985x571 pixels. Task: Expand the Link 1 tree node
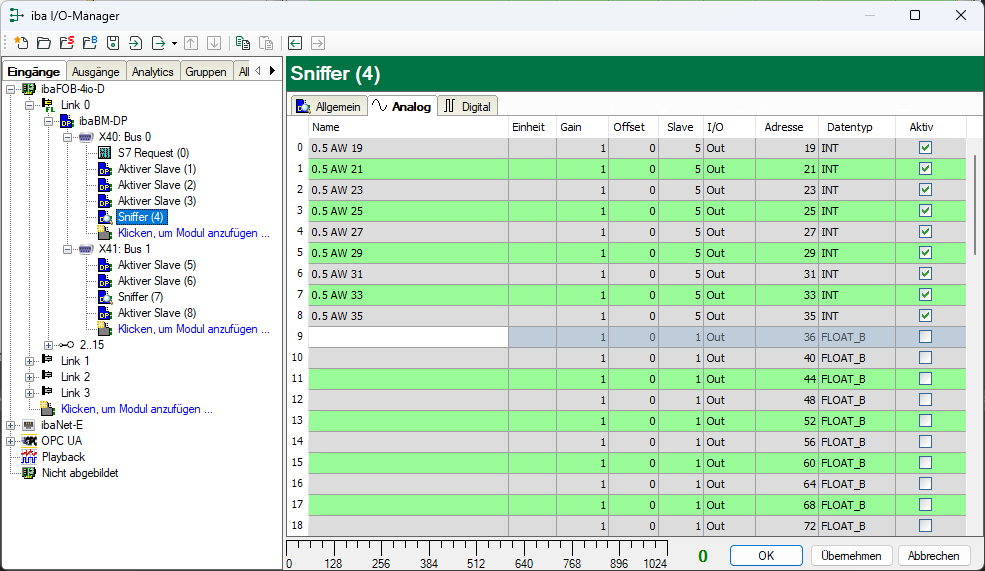coord(30,361)
